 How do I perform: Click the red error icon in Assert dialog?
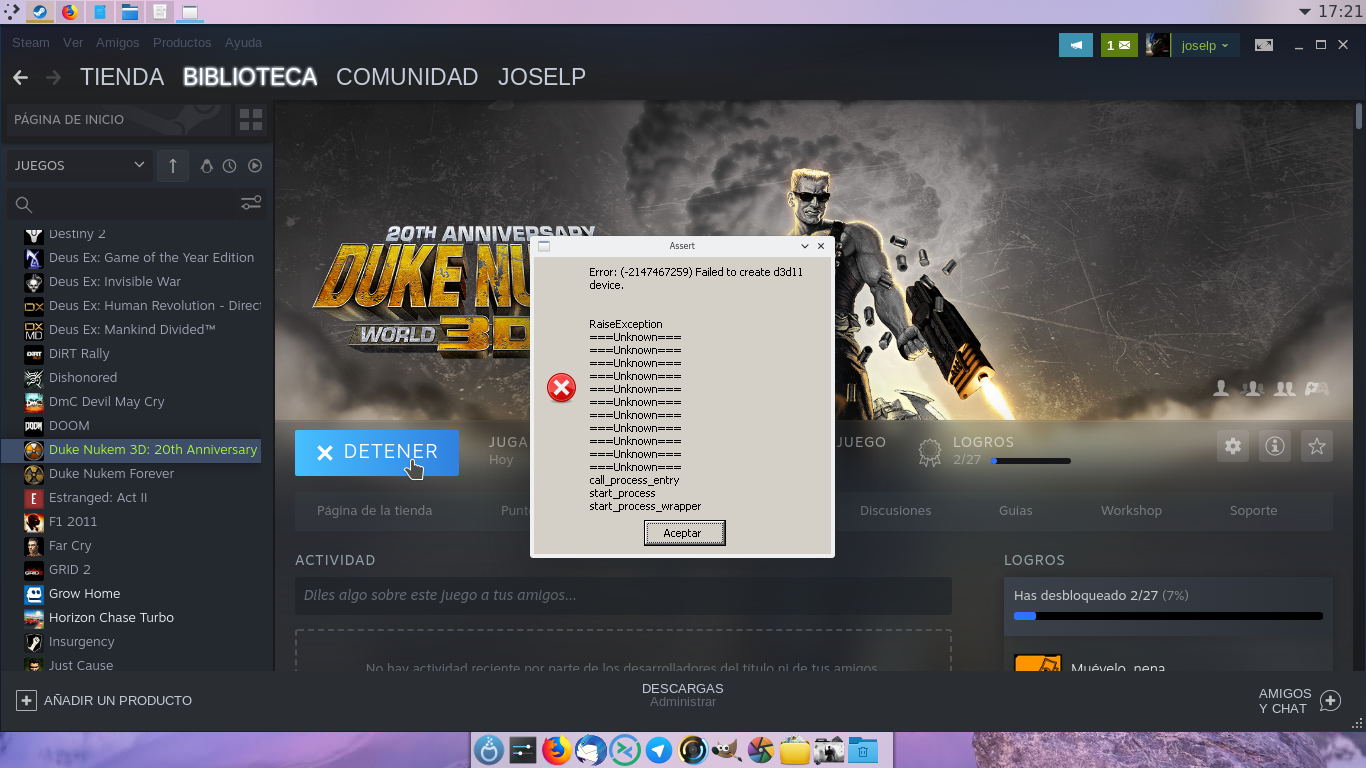[562, 388]
